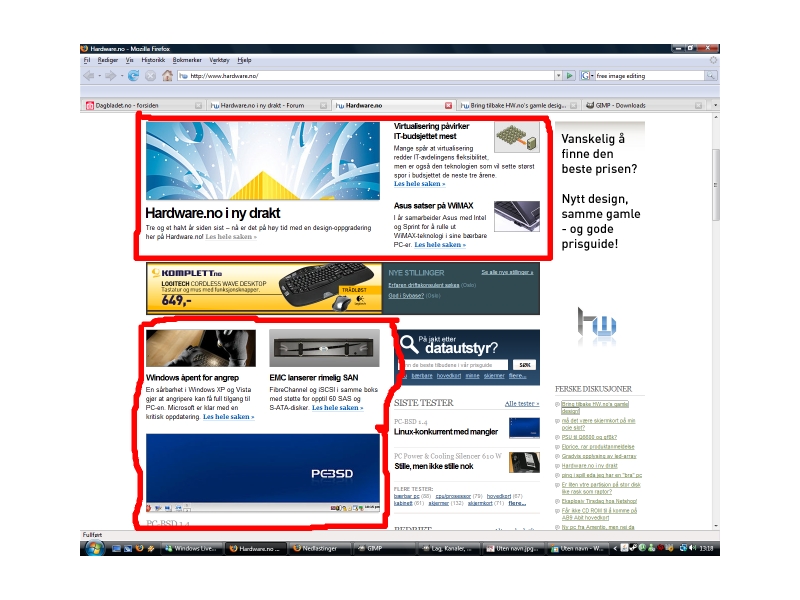Image resolution: width=800 pixels, height=600 pixels.
Task: Close the Dagbladet.no tab
Action: (198, 106)
